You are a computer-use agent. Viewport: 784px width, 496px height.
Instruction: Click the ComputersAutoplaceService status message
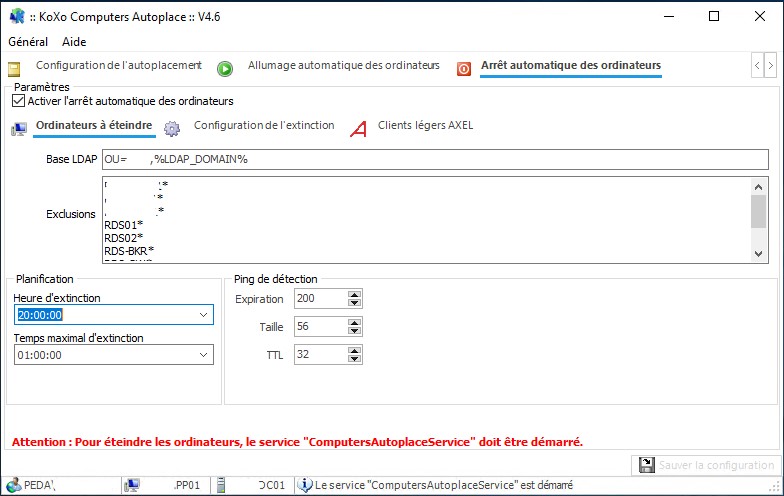click(x=444, y=485)
